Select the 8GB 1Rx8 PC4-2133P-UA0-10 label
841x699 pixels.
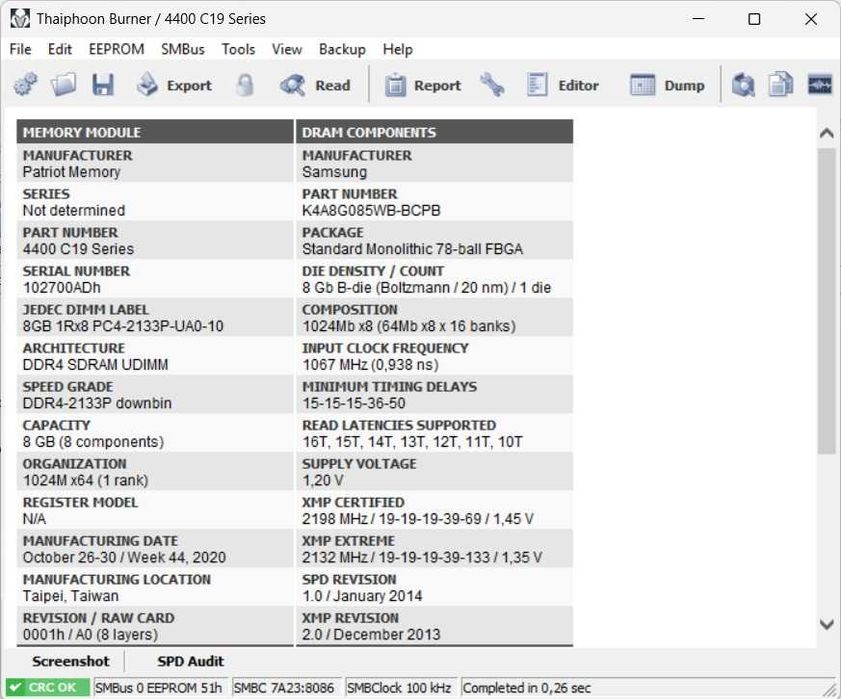[x=123, y=326]
